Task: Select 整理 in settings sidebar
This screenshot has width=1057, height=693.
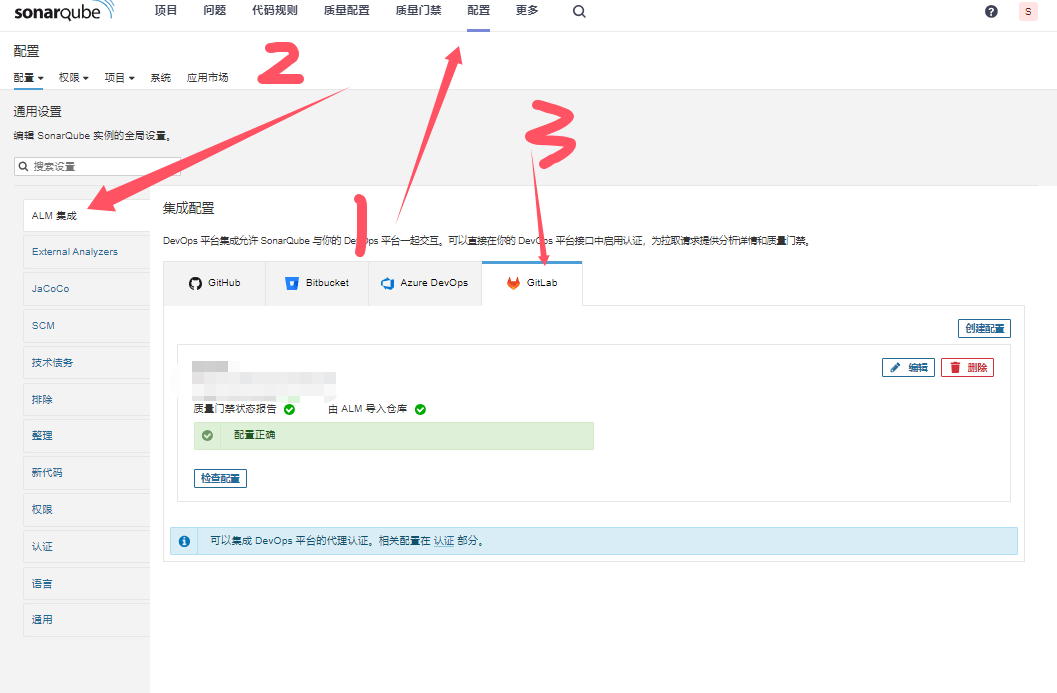Action: pos(87,435)
